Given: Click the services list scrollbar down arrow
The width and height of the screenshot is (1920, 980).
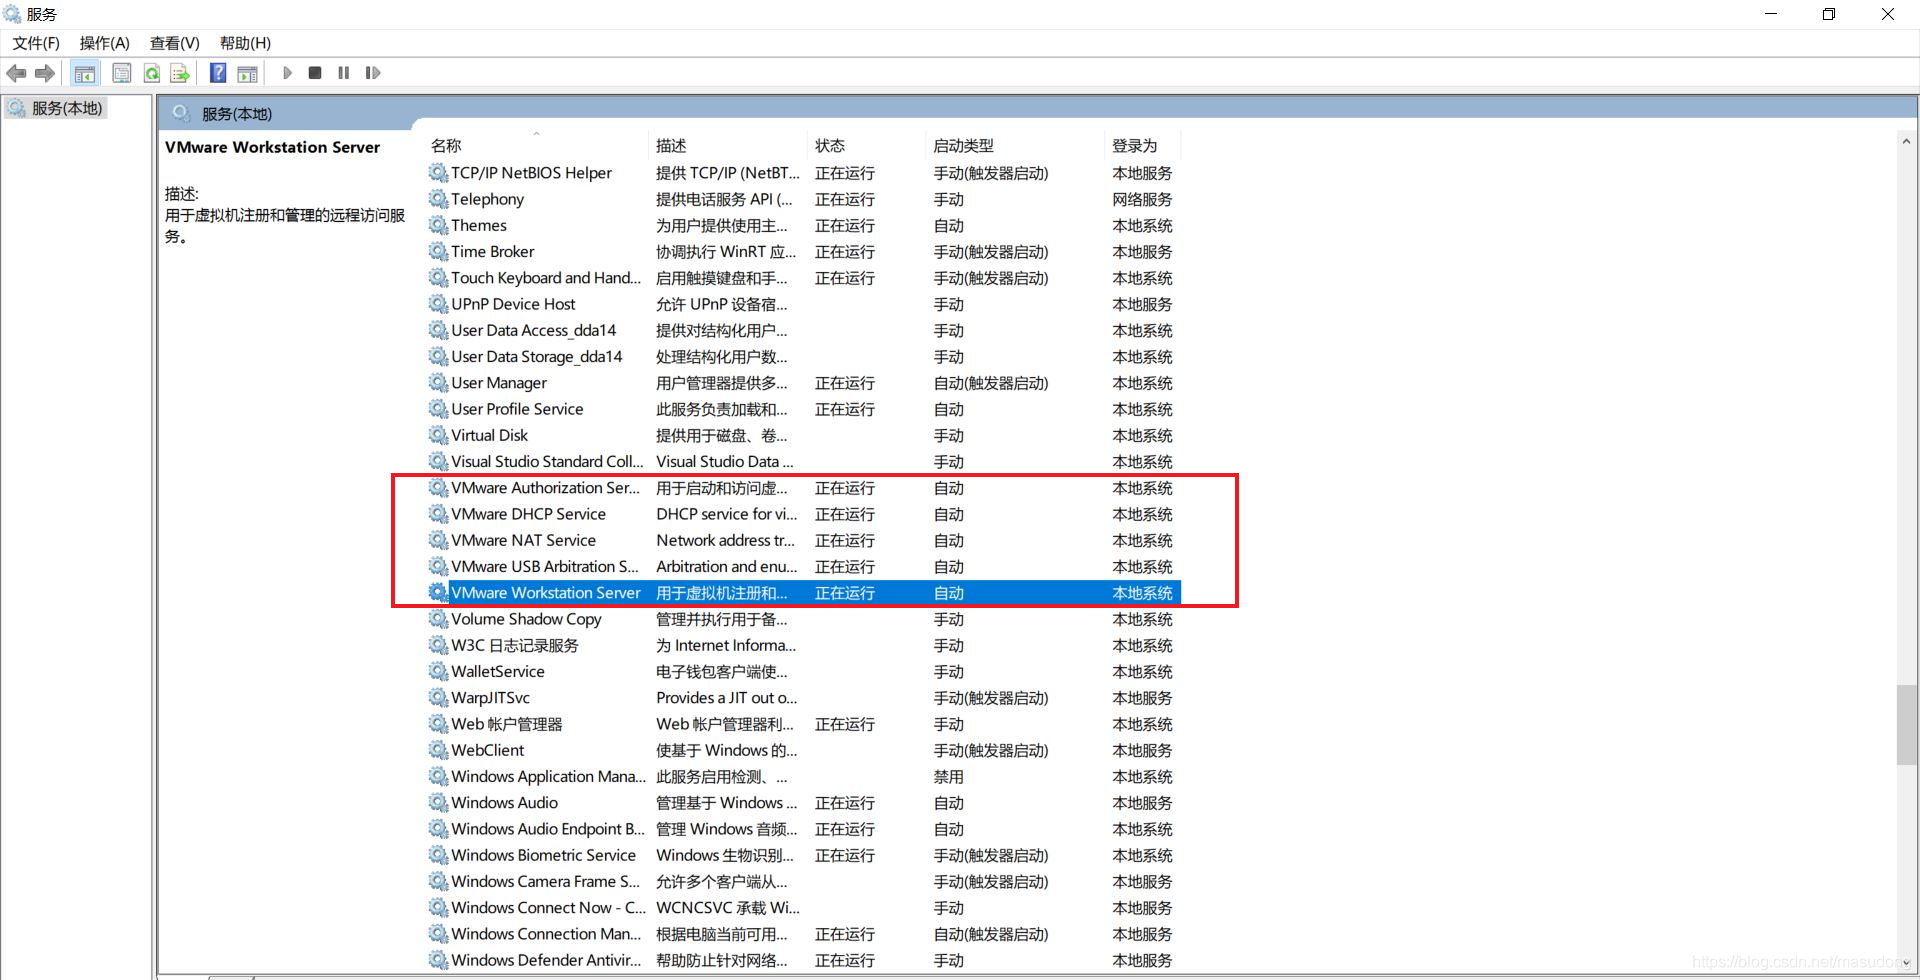Looking at the screenshot, I should pyautogui.click(x=1906, y=964).
